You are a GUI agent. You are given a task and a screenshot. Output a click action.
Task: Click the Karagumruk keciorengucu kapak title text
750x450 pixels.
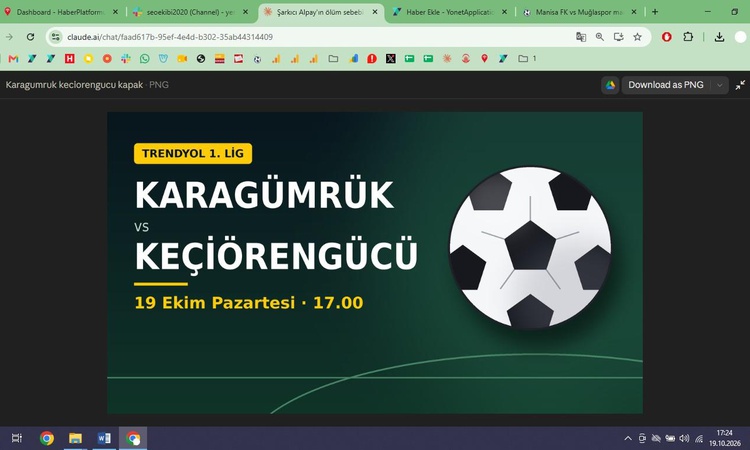[74, 85]
